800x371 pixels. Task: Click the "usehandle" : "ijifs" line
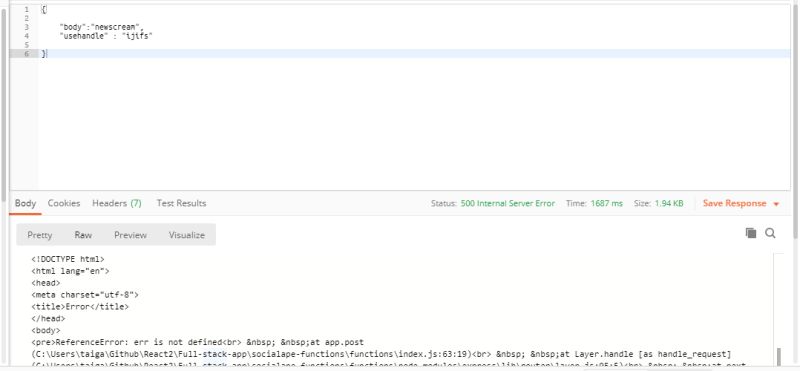(x=106, y=36)
